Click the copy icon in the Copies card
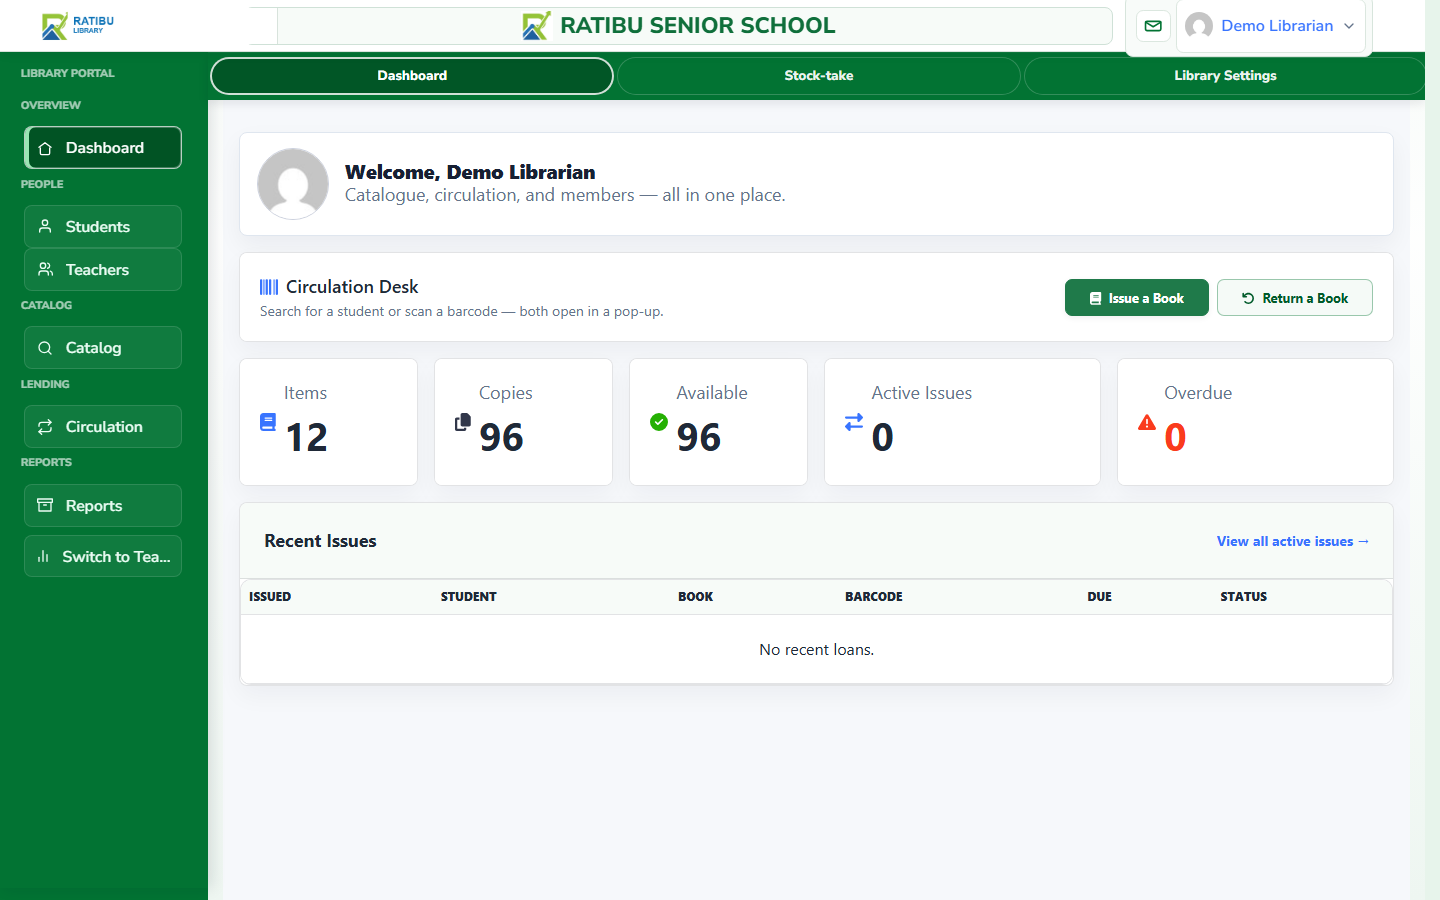Screen dimensions: 1440x900 [x=462, y=422]
